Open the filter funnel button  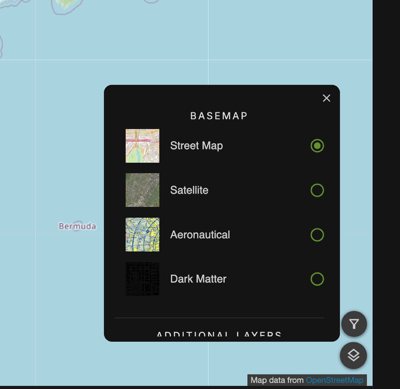[x=354, y=324]
